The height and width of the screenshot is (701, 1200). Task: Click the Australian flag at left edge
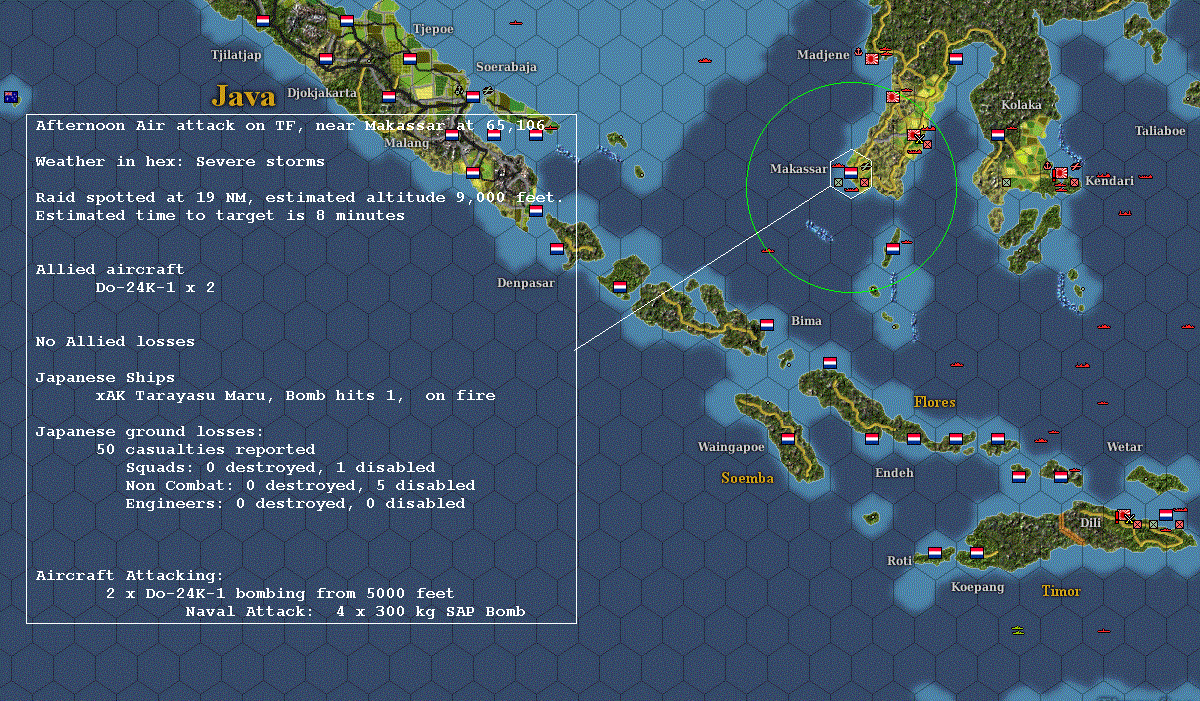coord(12,97)
